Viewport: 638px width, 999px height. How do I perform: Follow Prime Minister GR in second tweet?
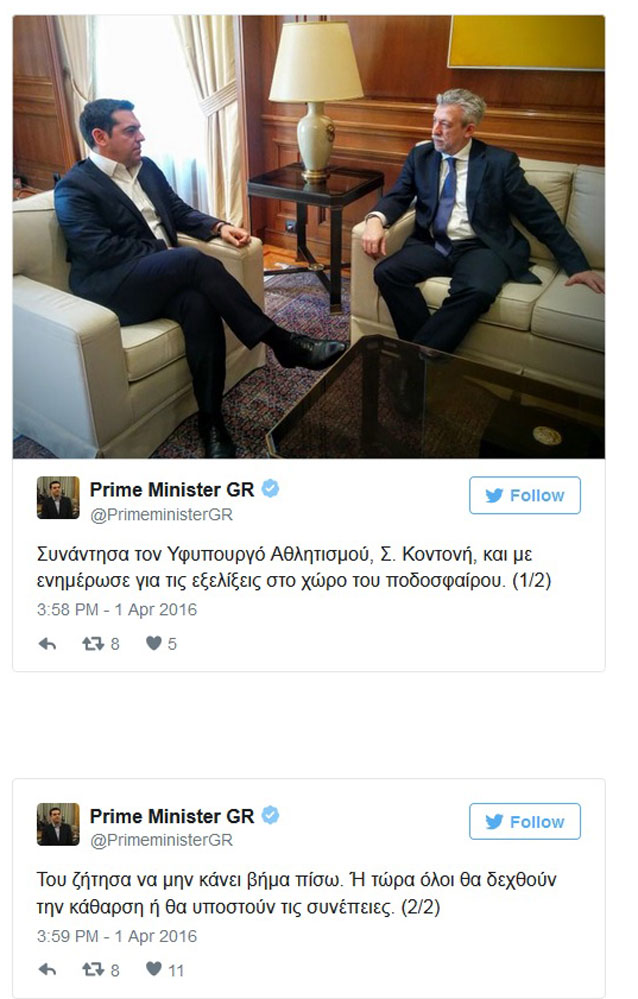pos(525,821)
